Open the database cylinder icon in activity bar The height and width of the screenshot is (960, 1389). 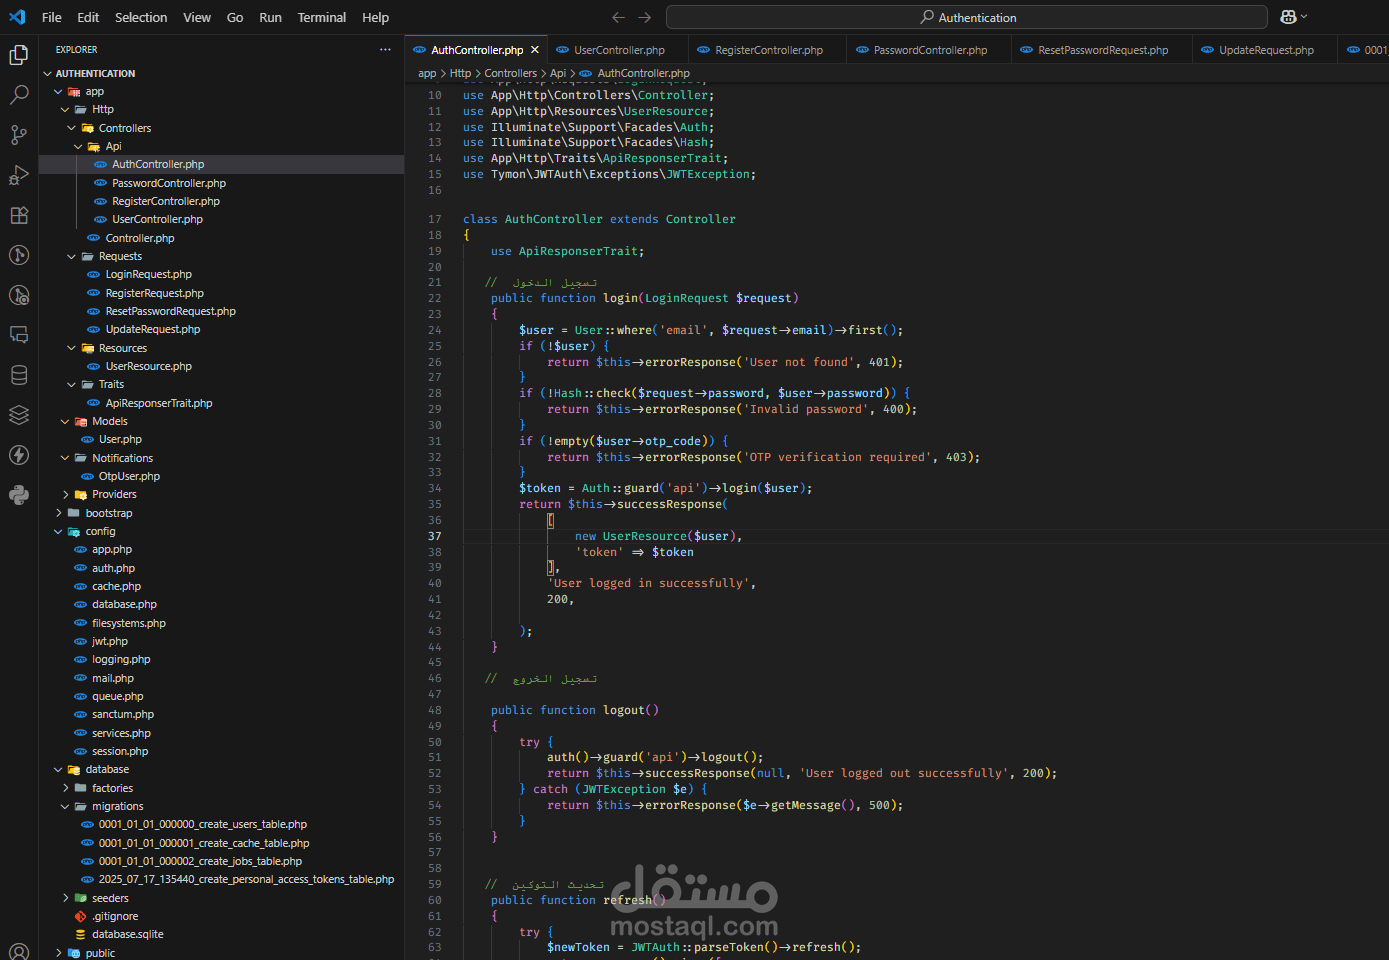pos(19,375)
